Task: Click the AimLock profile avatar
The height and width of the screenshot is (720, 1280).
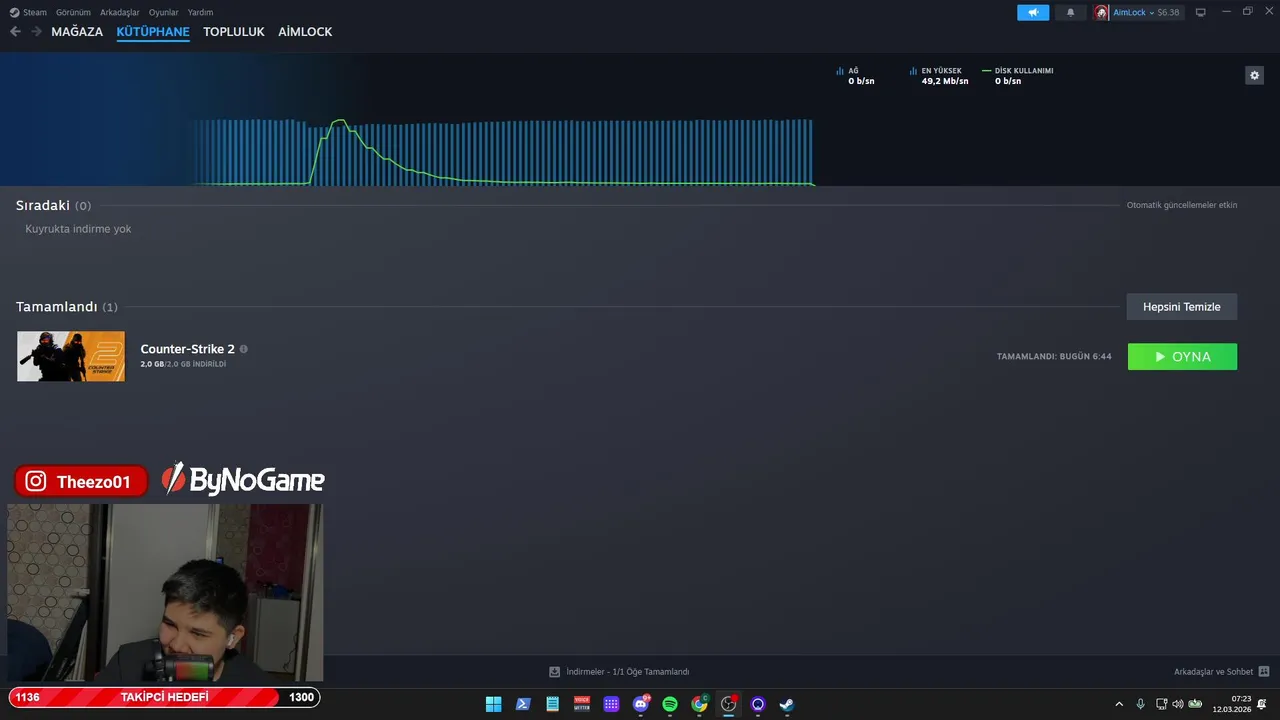Action: tap(1101, 12)
